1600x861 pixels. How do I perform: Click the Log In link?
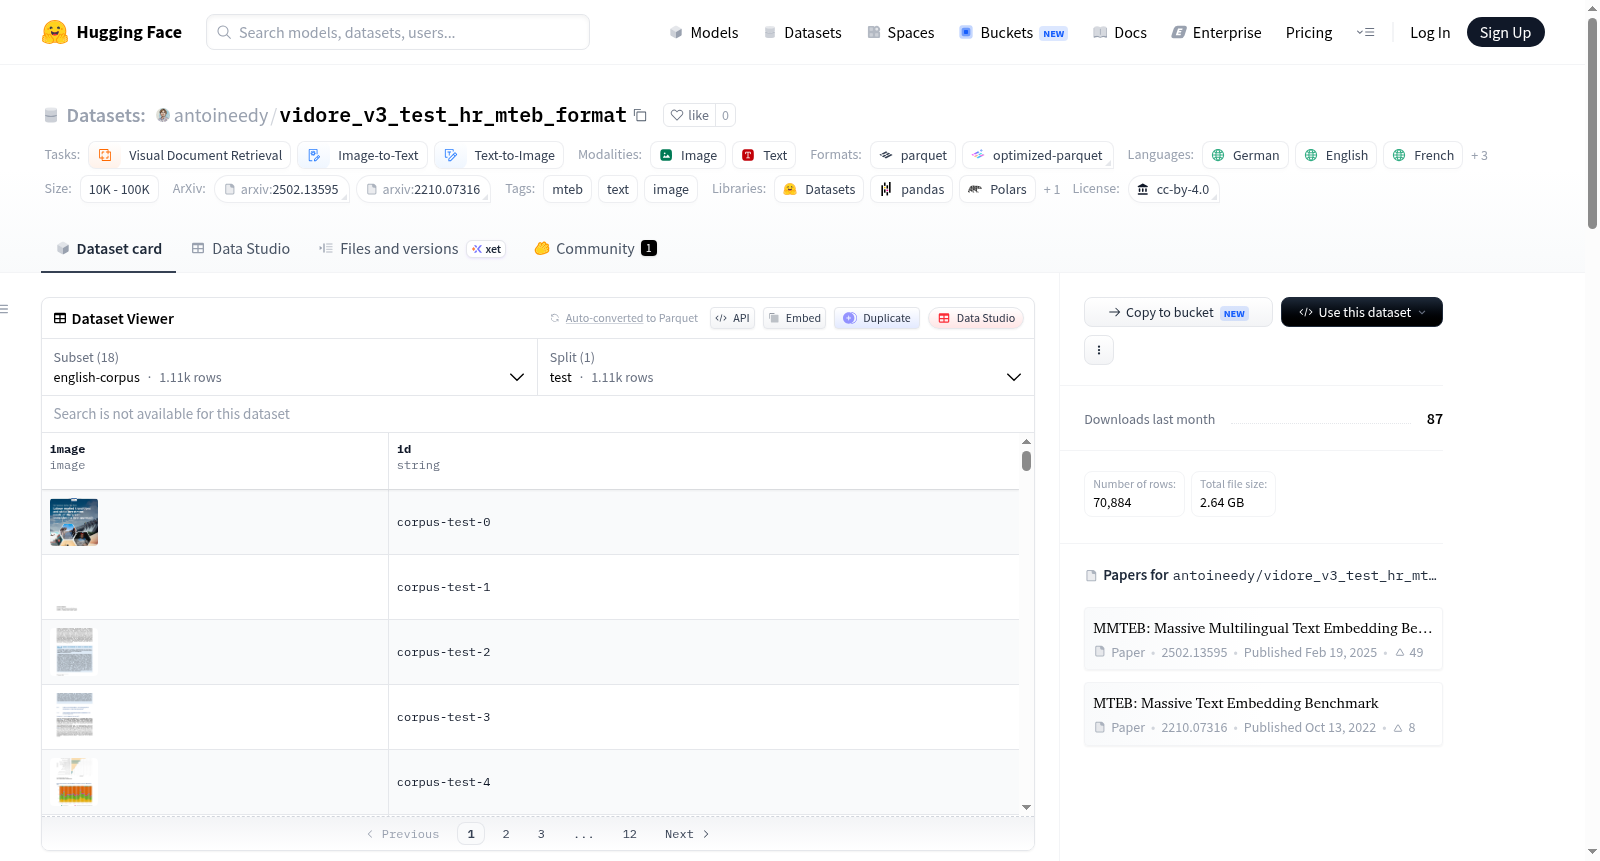[1430, 32]
